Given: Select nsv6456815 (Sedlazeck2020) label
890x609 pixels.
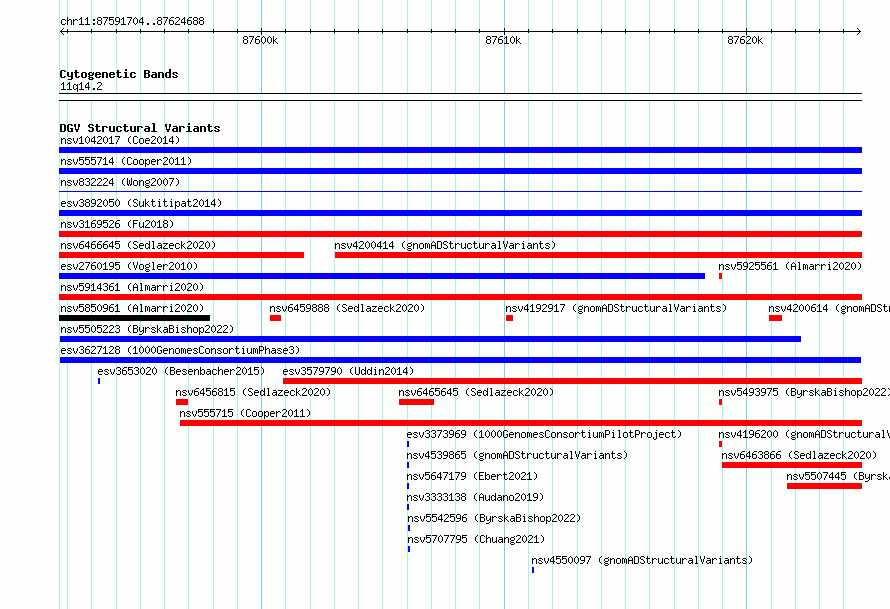Looking at the screenshot, I should (253, 392).
